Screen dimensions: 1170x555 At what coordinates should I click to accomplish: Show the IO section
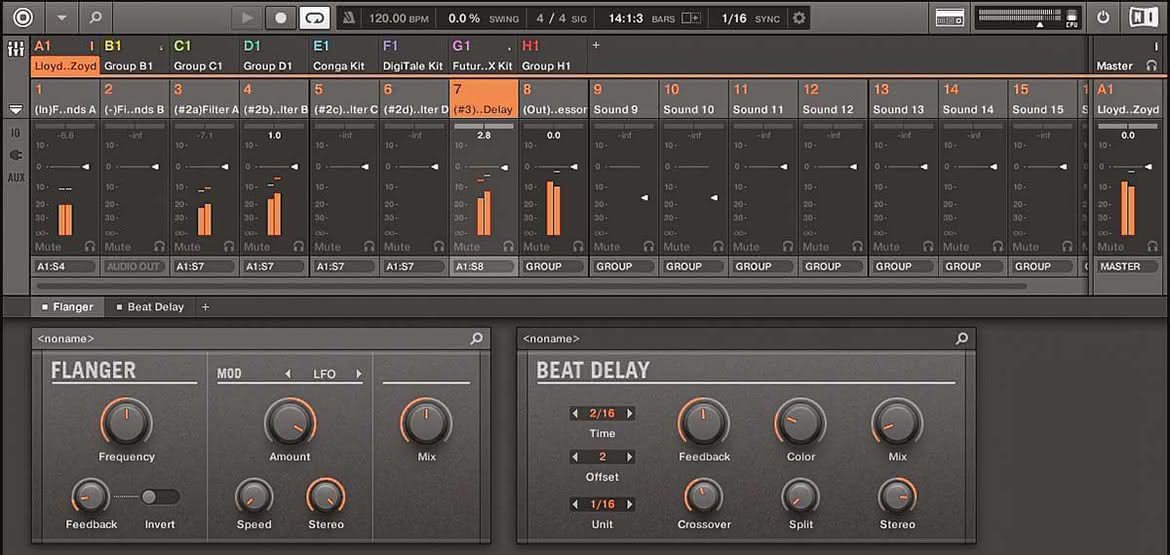pos(15,134)
